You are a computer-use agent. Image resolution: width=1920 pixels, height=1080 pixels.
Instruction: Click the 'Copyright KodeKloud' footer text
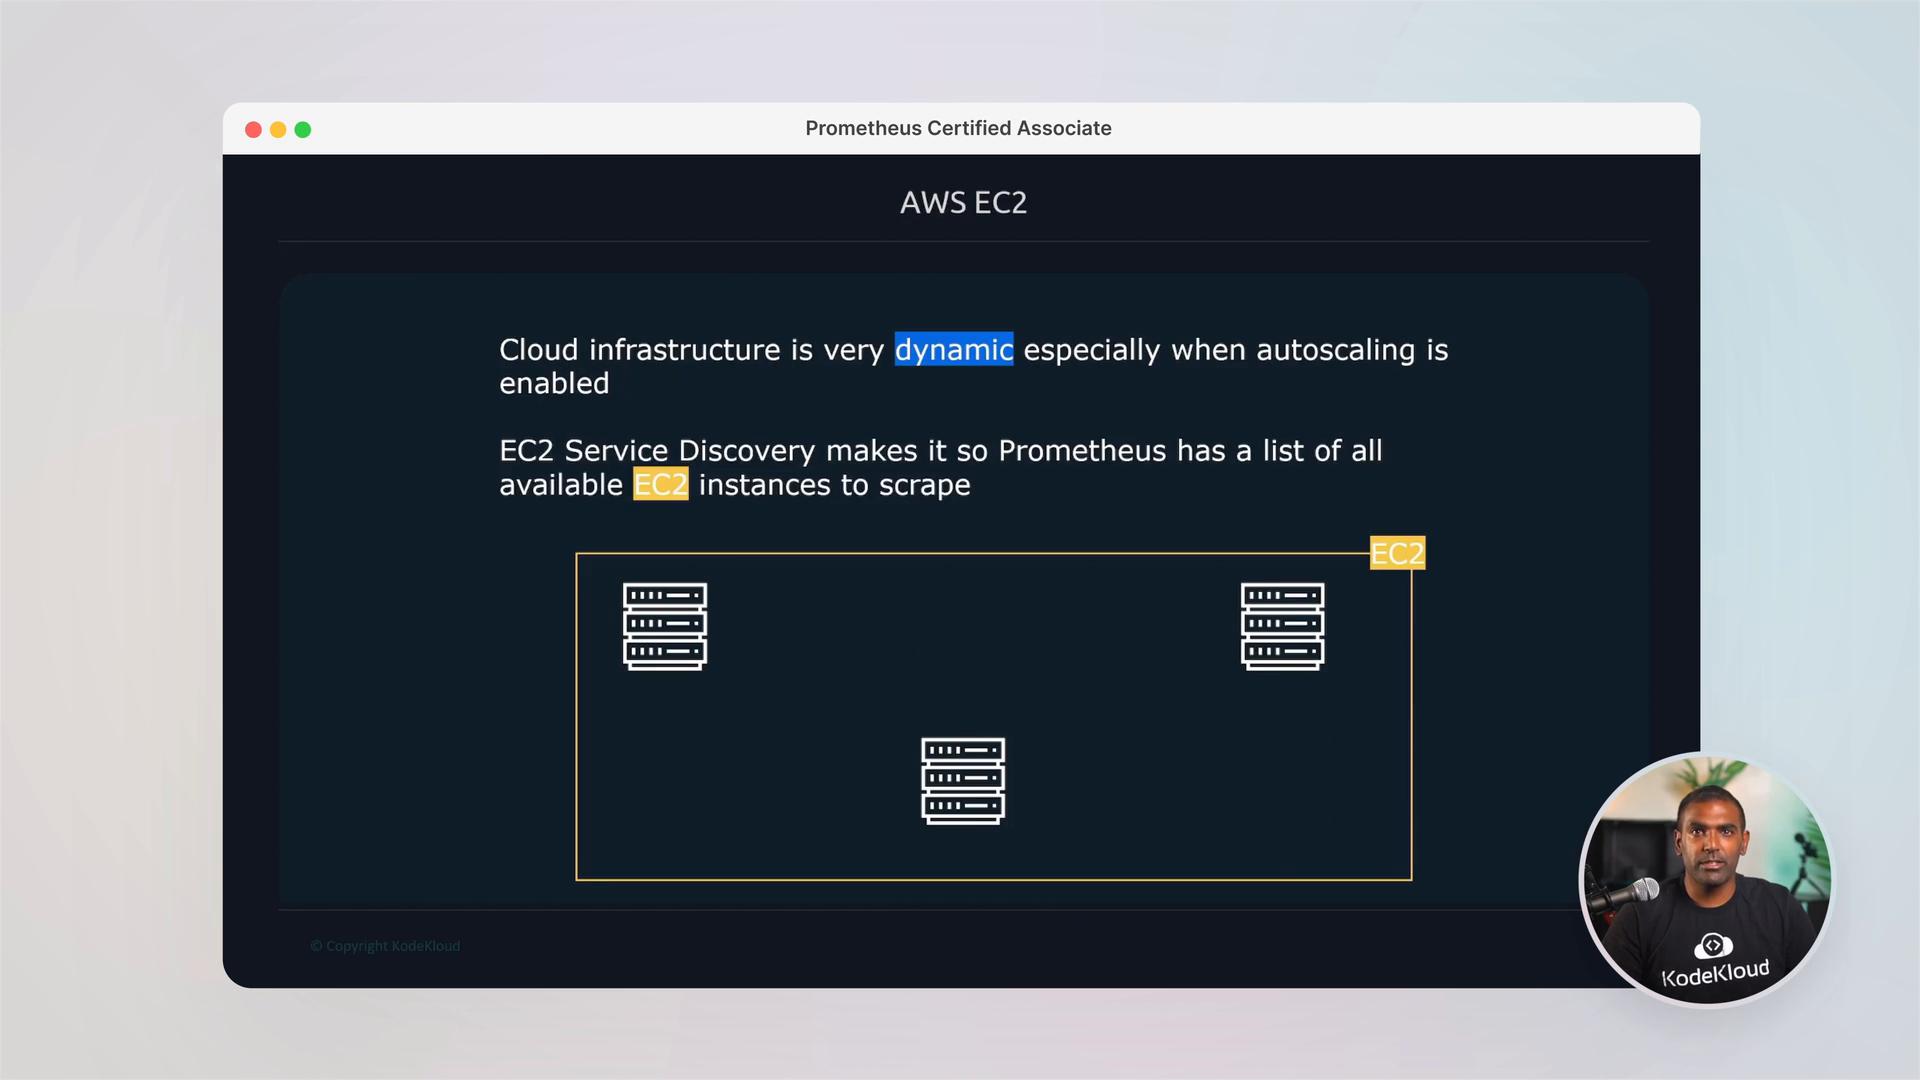pos(385,946)
